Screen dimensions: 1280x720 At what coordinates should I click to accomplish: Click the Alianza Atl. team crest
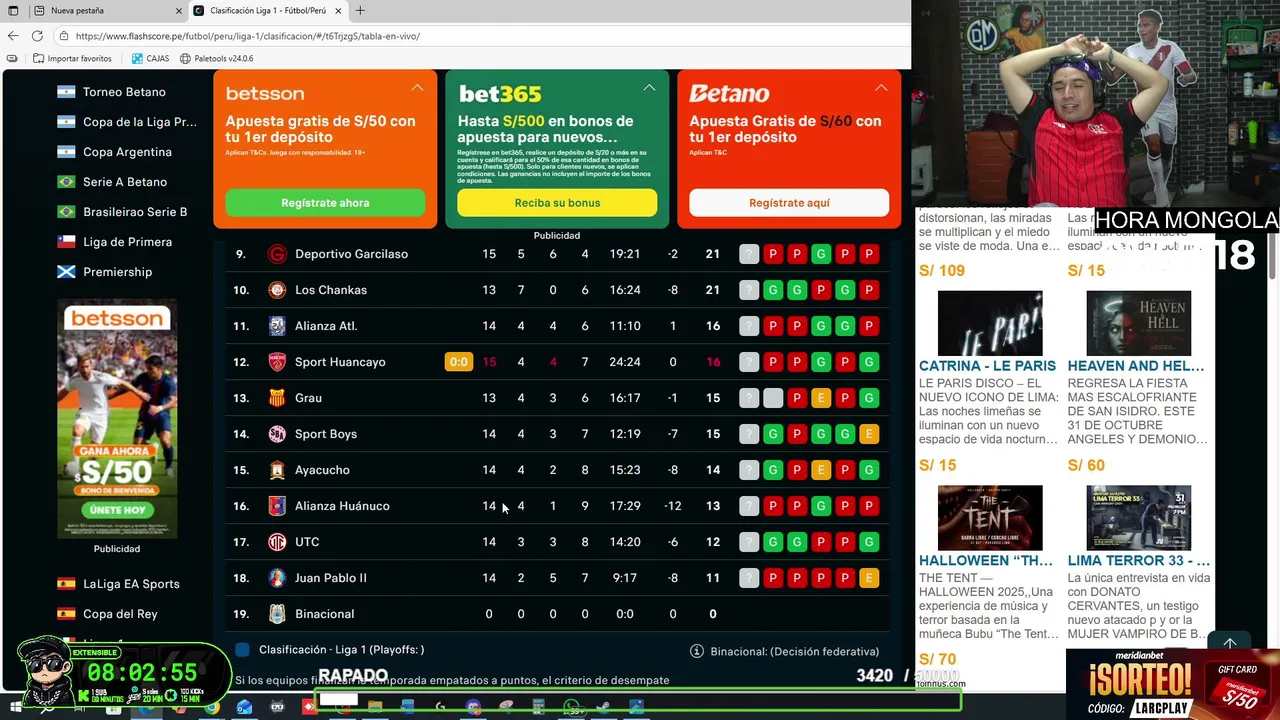[277, 326]
